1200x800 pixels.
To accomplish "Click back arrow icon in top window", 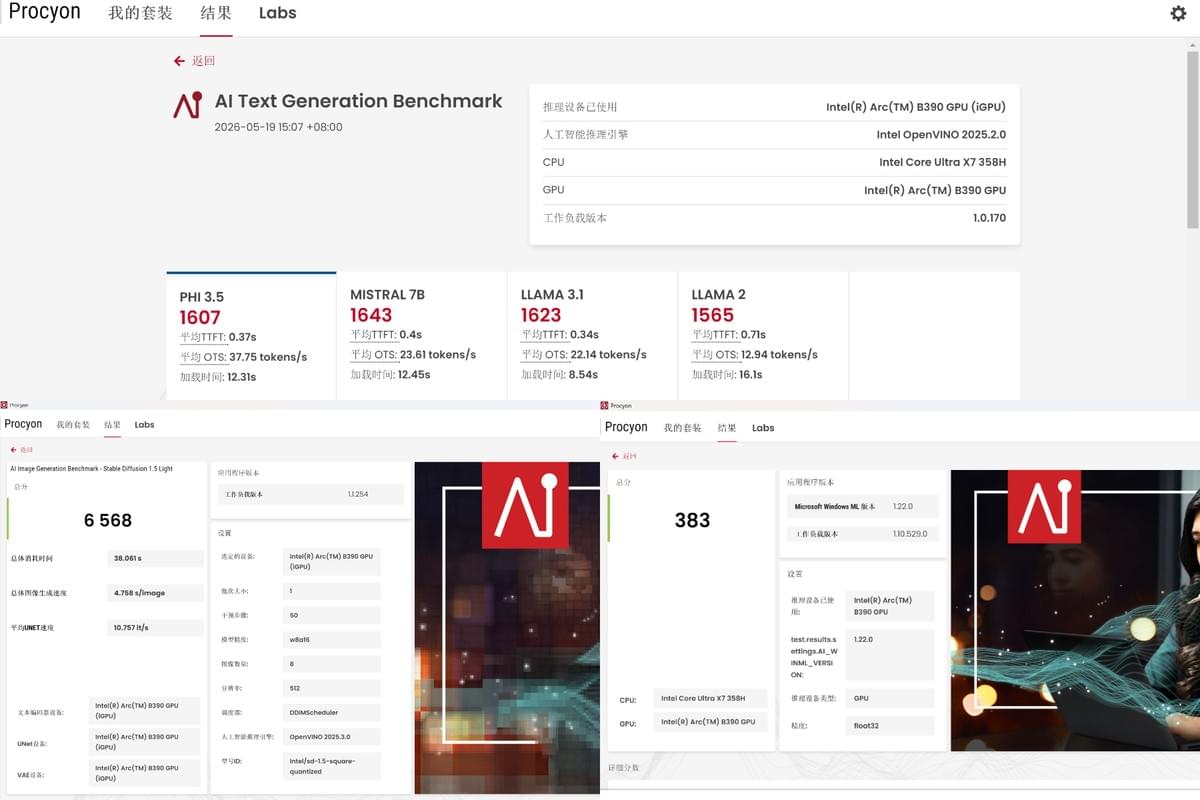I will pyautogui.click(x=179, y=61).
